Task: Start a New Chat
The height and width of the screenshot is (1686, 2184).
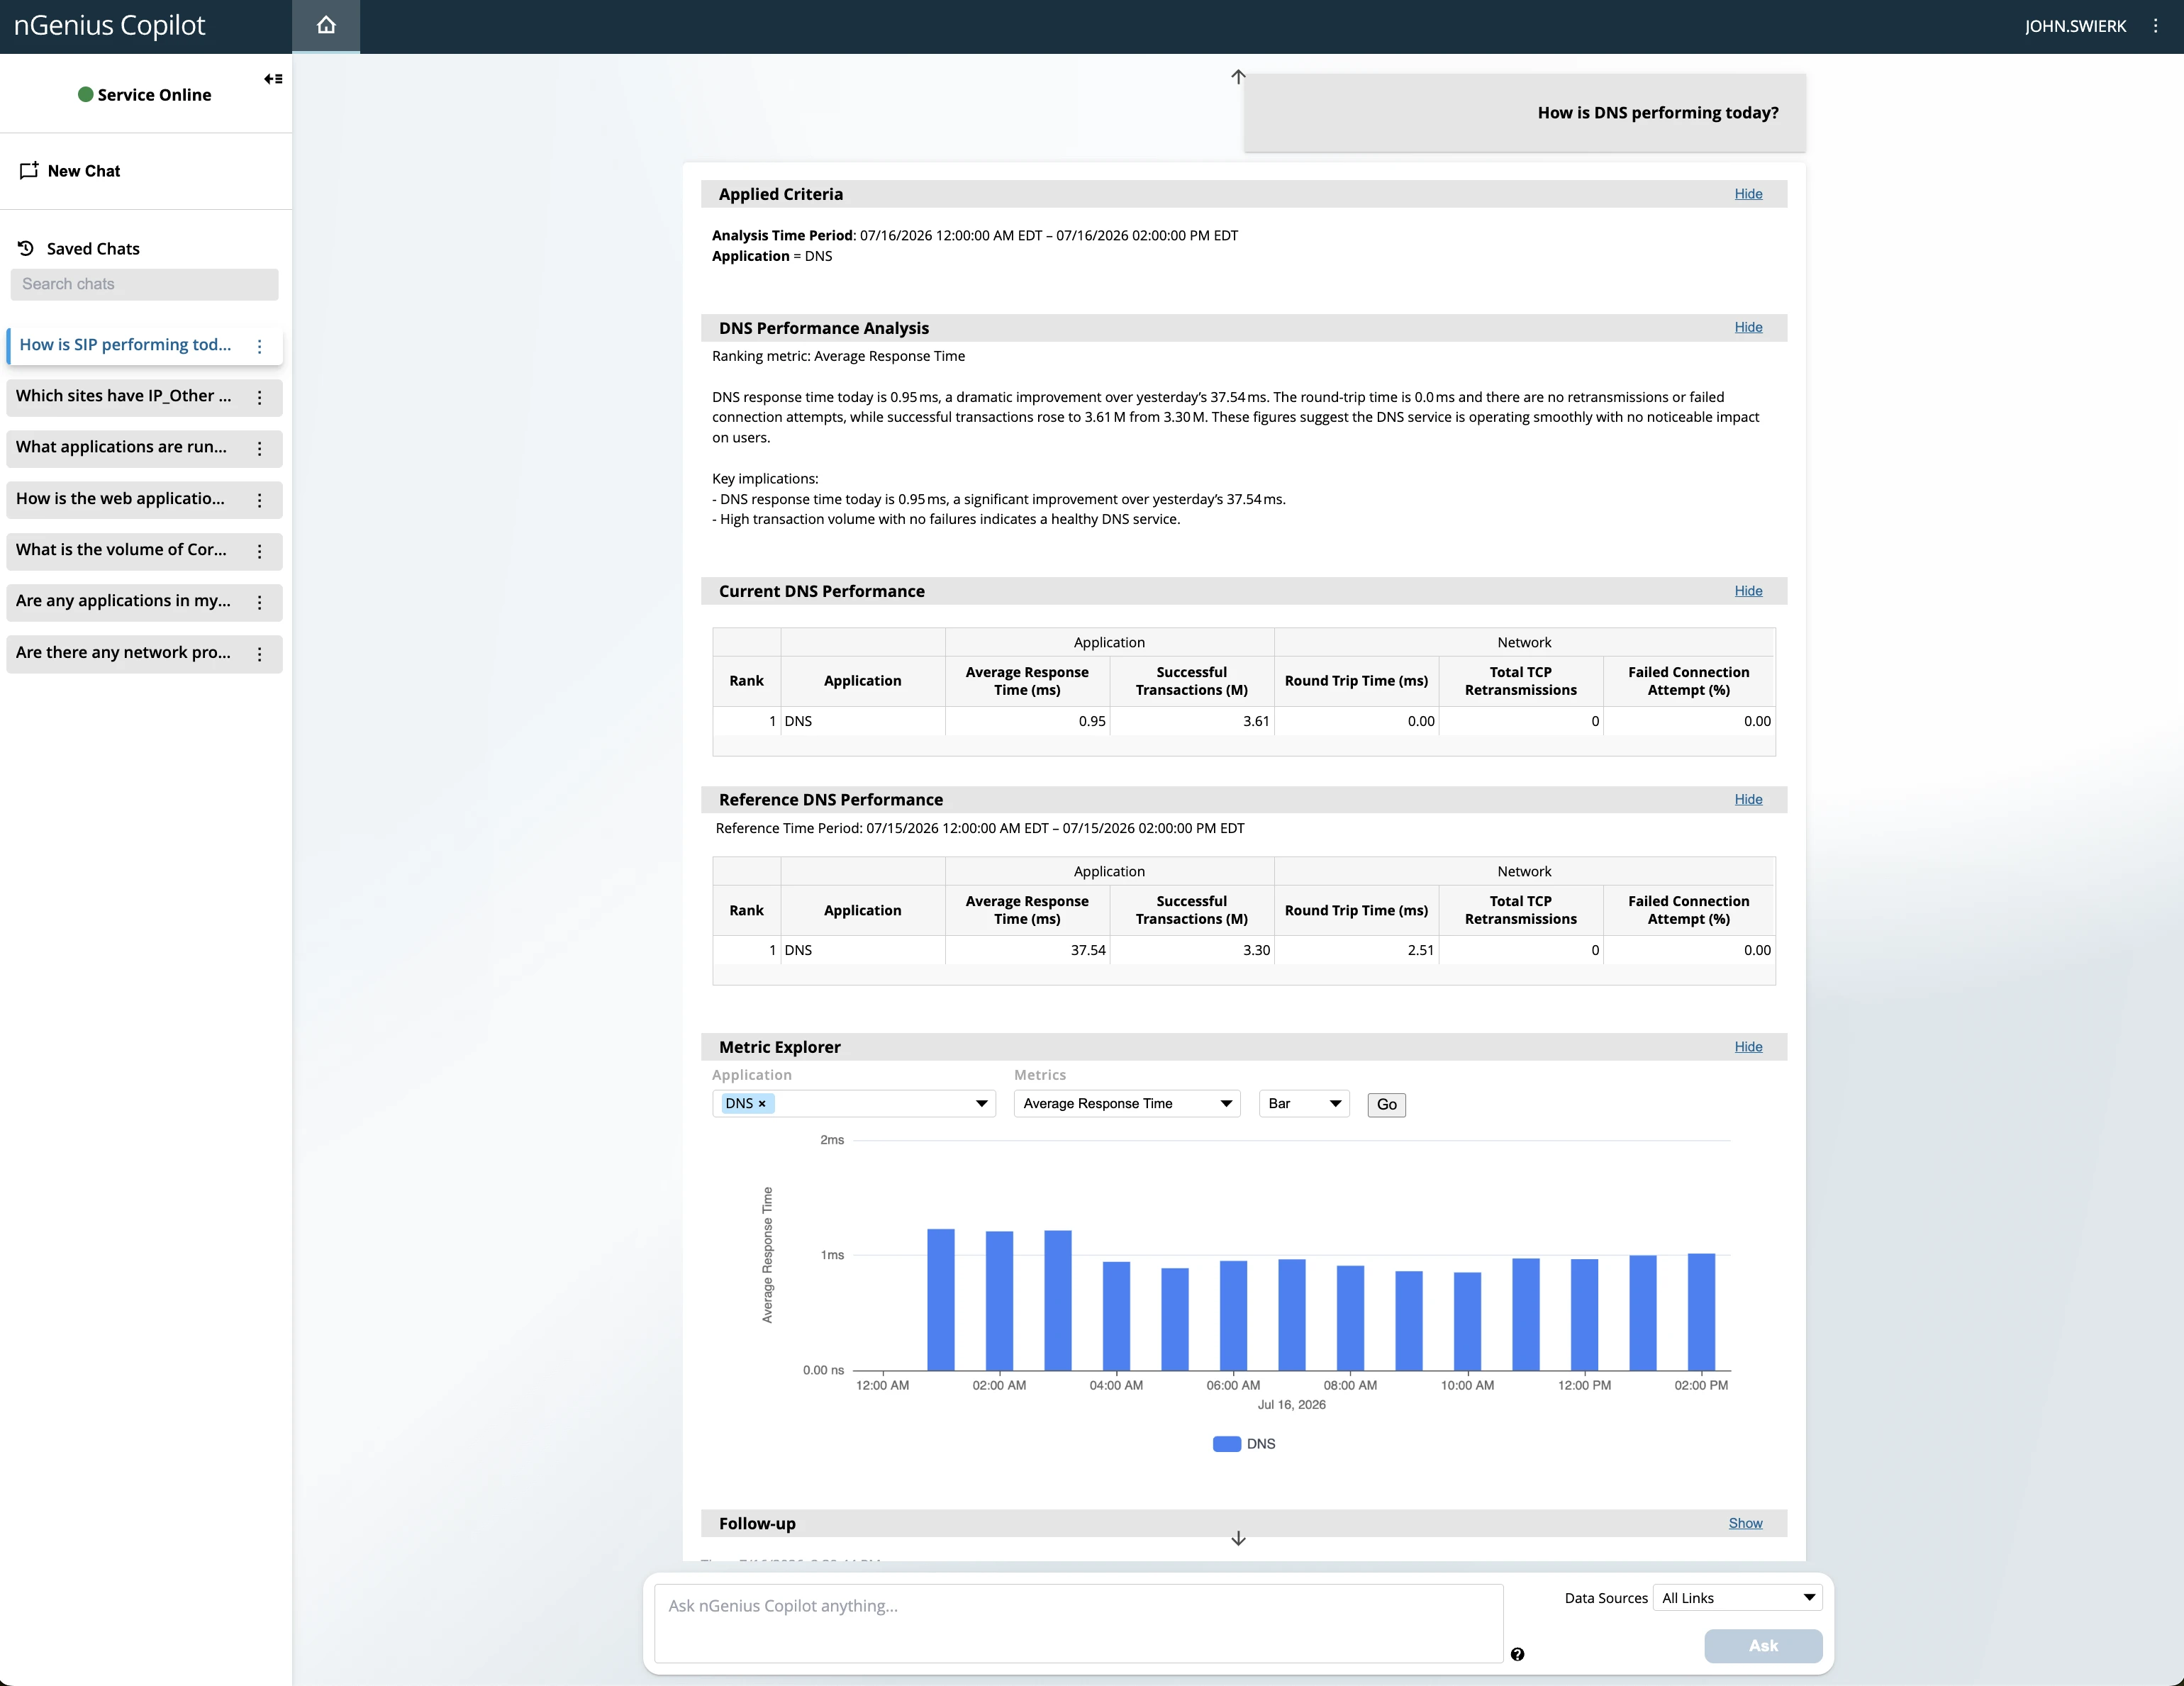Action: click(x=83, y=171)
